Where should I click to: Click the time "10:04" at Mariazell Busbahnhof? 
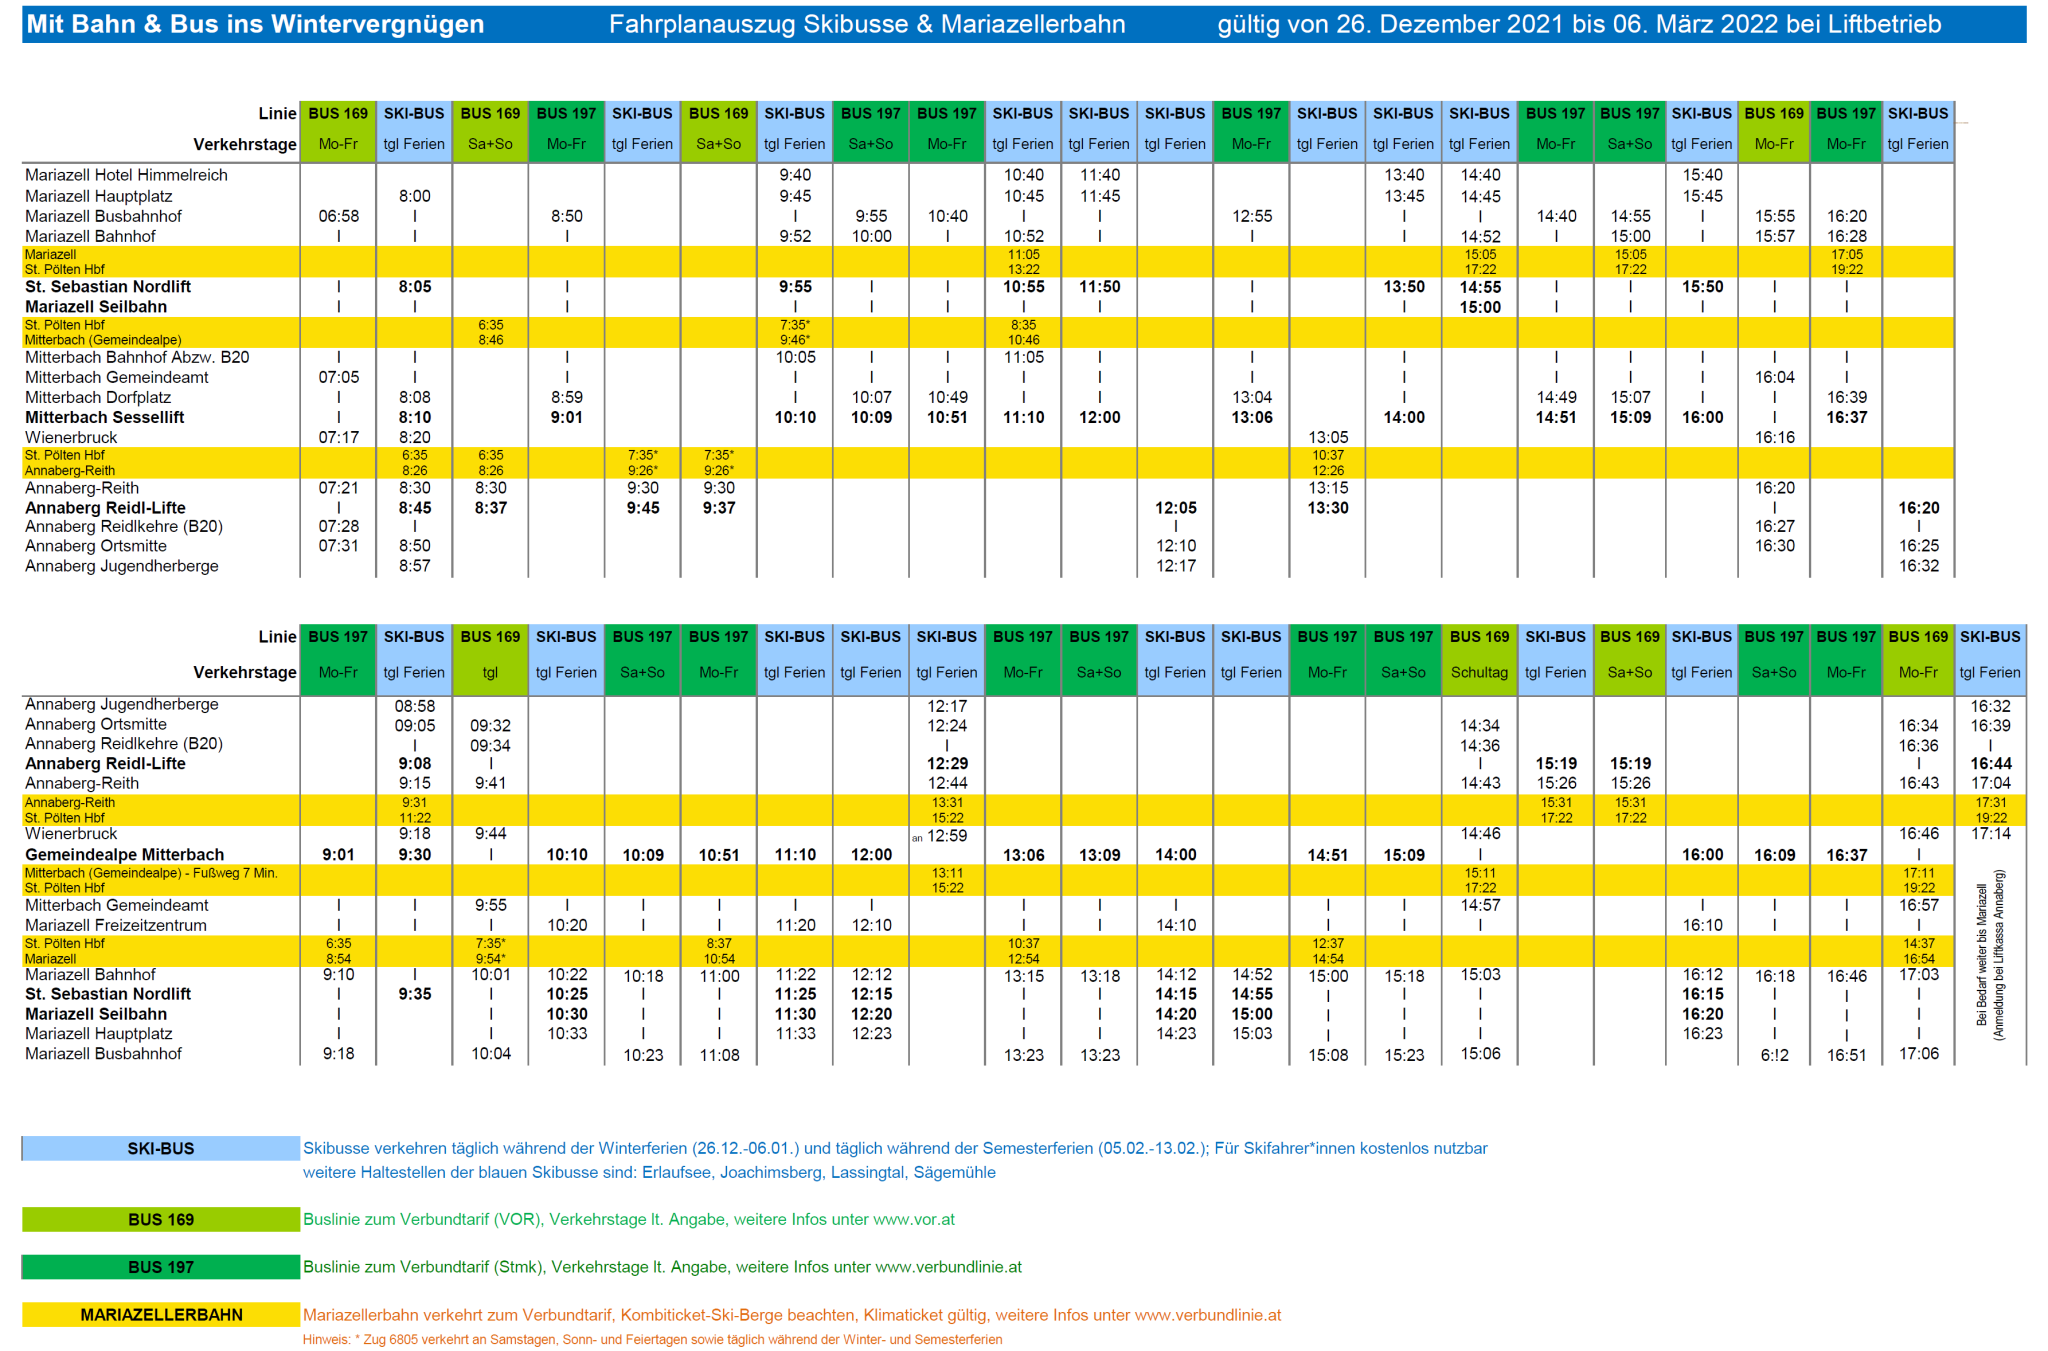[491, 1054]
